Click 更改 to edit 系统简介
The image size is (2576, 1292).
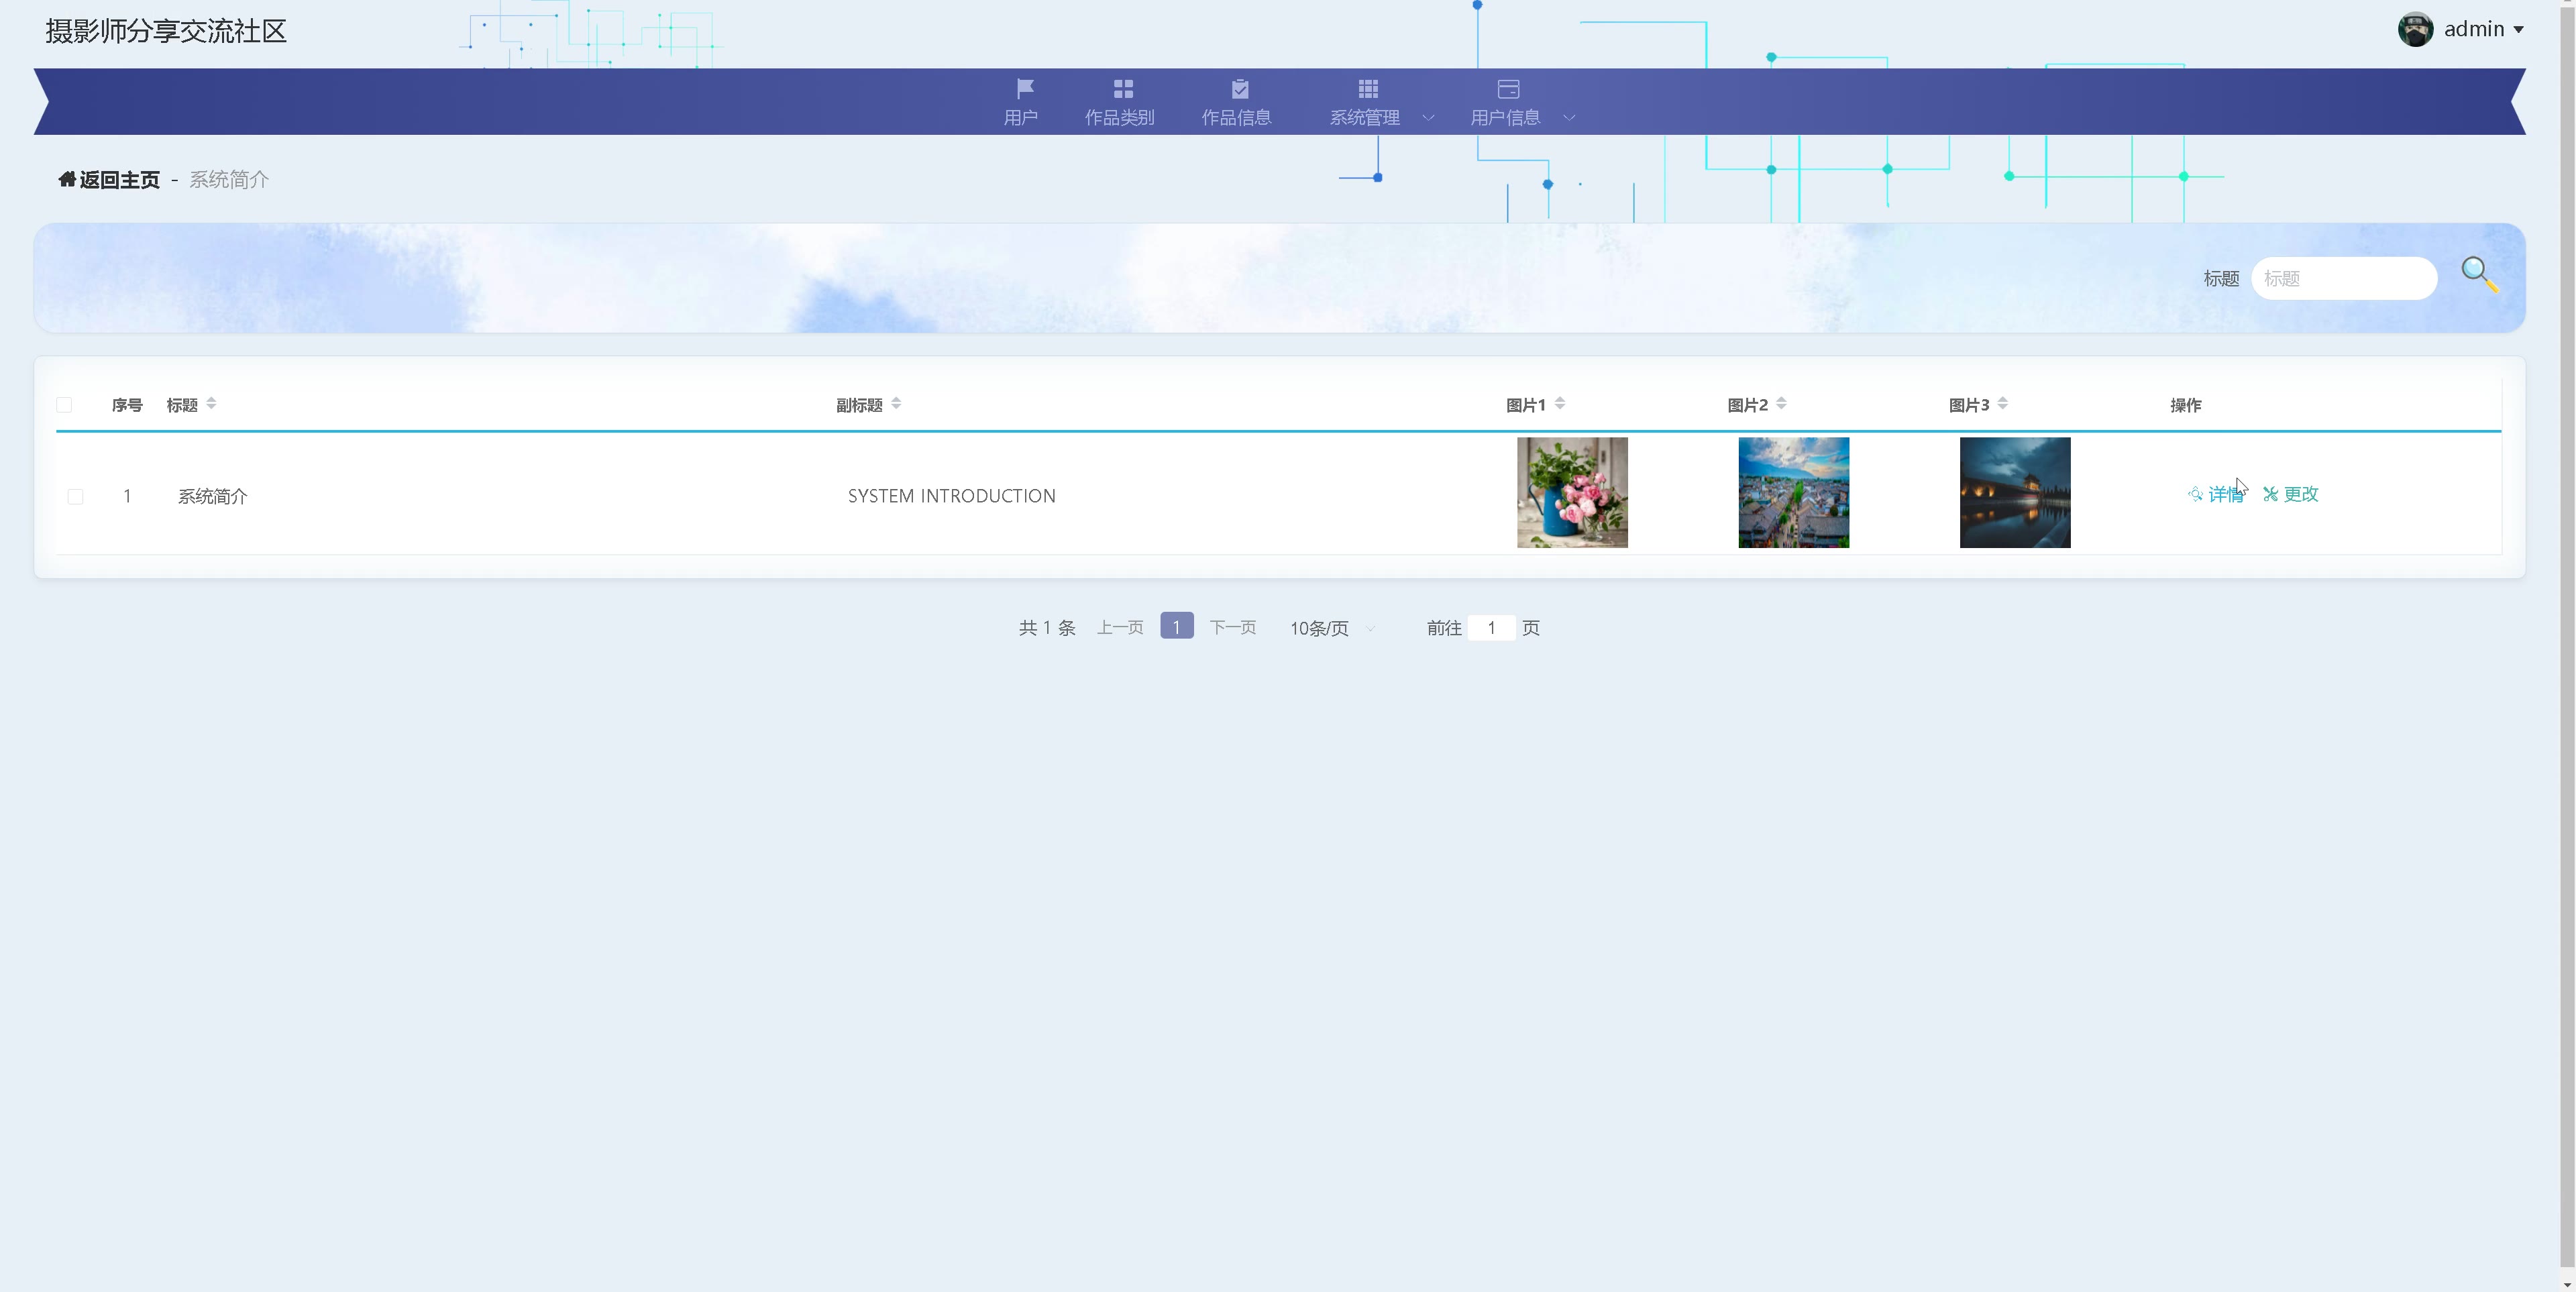2291,494
